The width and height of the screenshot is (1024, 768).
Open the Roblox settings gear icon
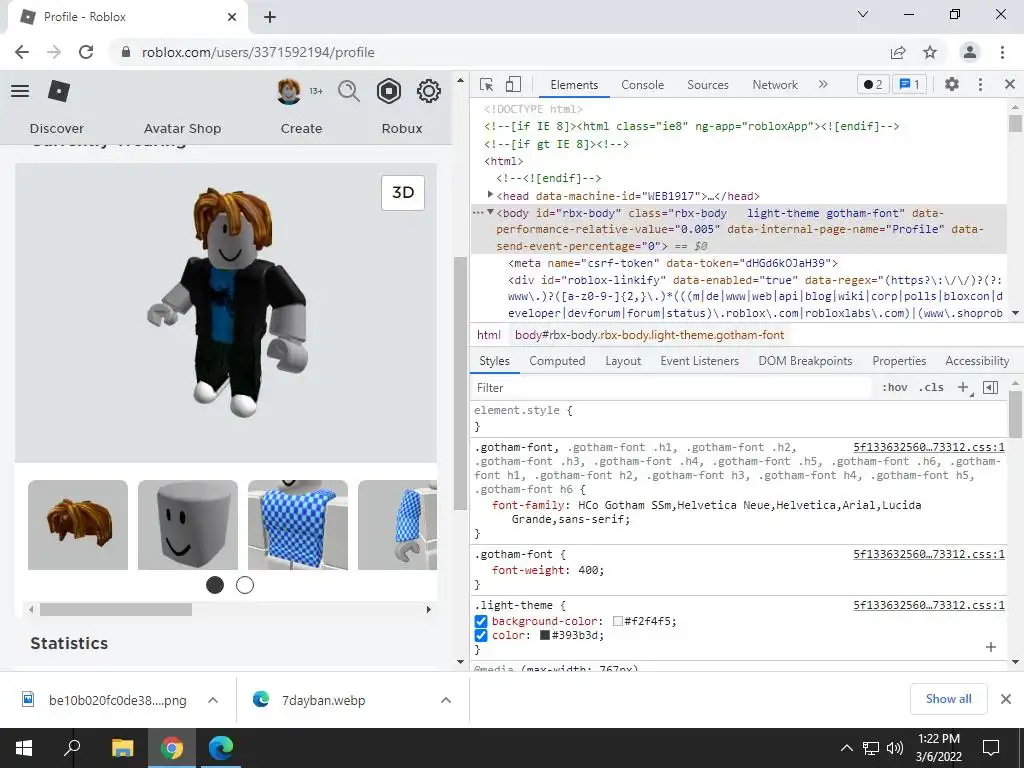point(428,91)
